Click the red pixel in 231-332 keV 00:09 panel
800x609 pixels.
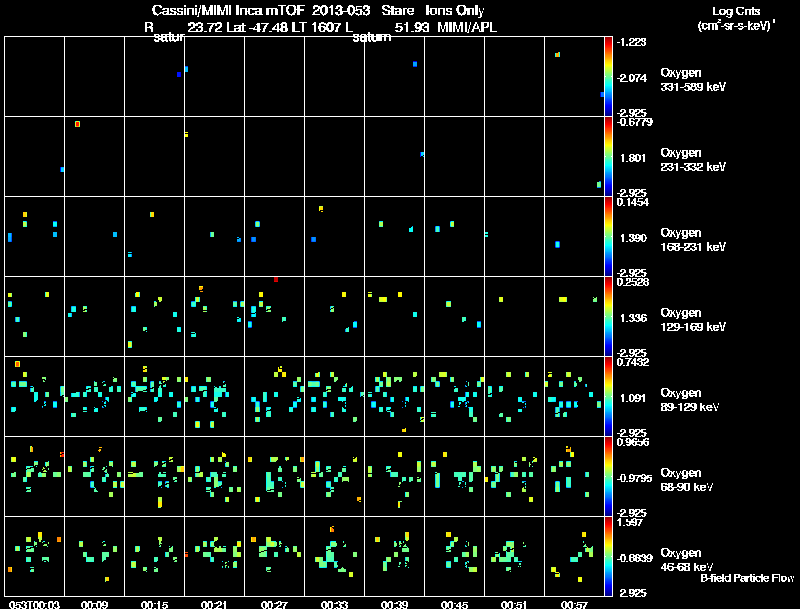[77, 124]
